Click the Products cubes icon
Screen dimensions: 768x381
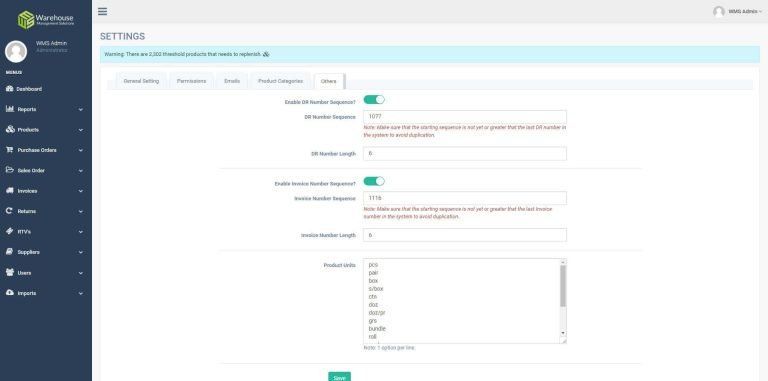[10, 129]
